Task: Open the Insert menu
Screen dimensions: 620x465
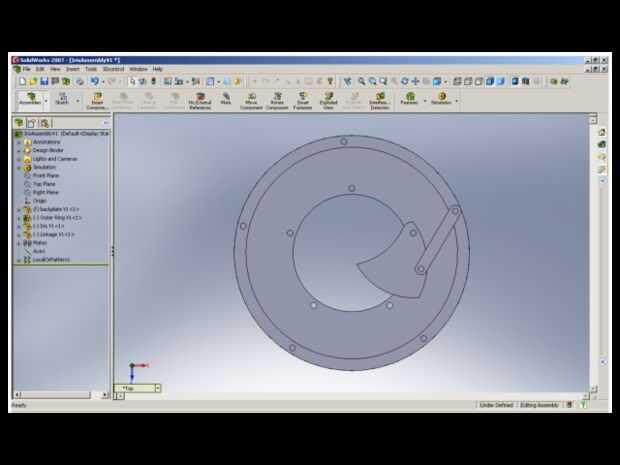Action: (72, 69)
